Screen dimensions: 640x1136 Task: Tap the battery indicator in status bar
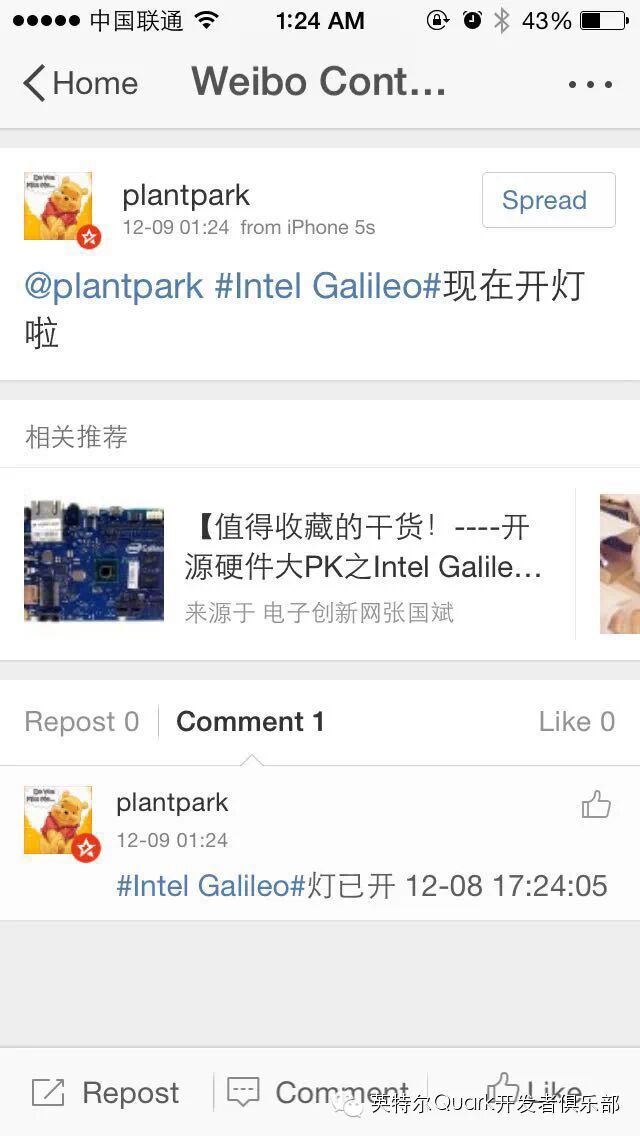pos(603,21)
